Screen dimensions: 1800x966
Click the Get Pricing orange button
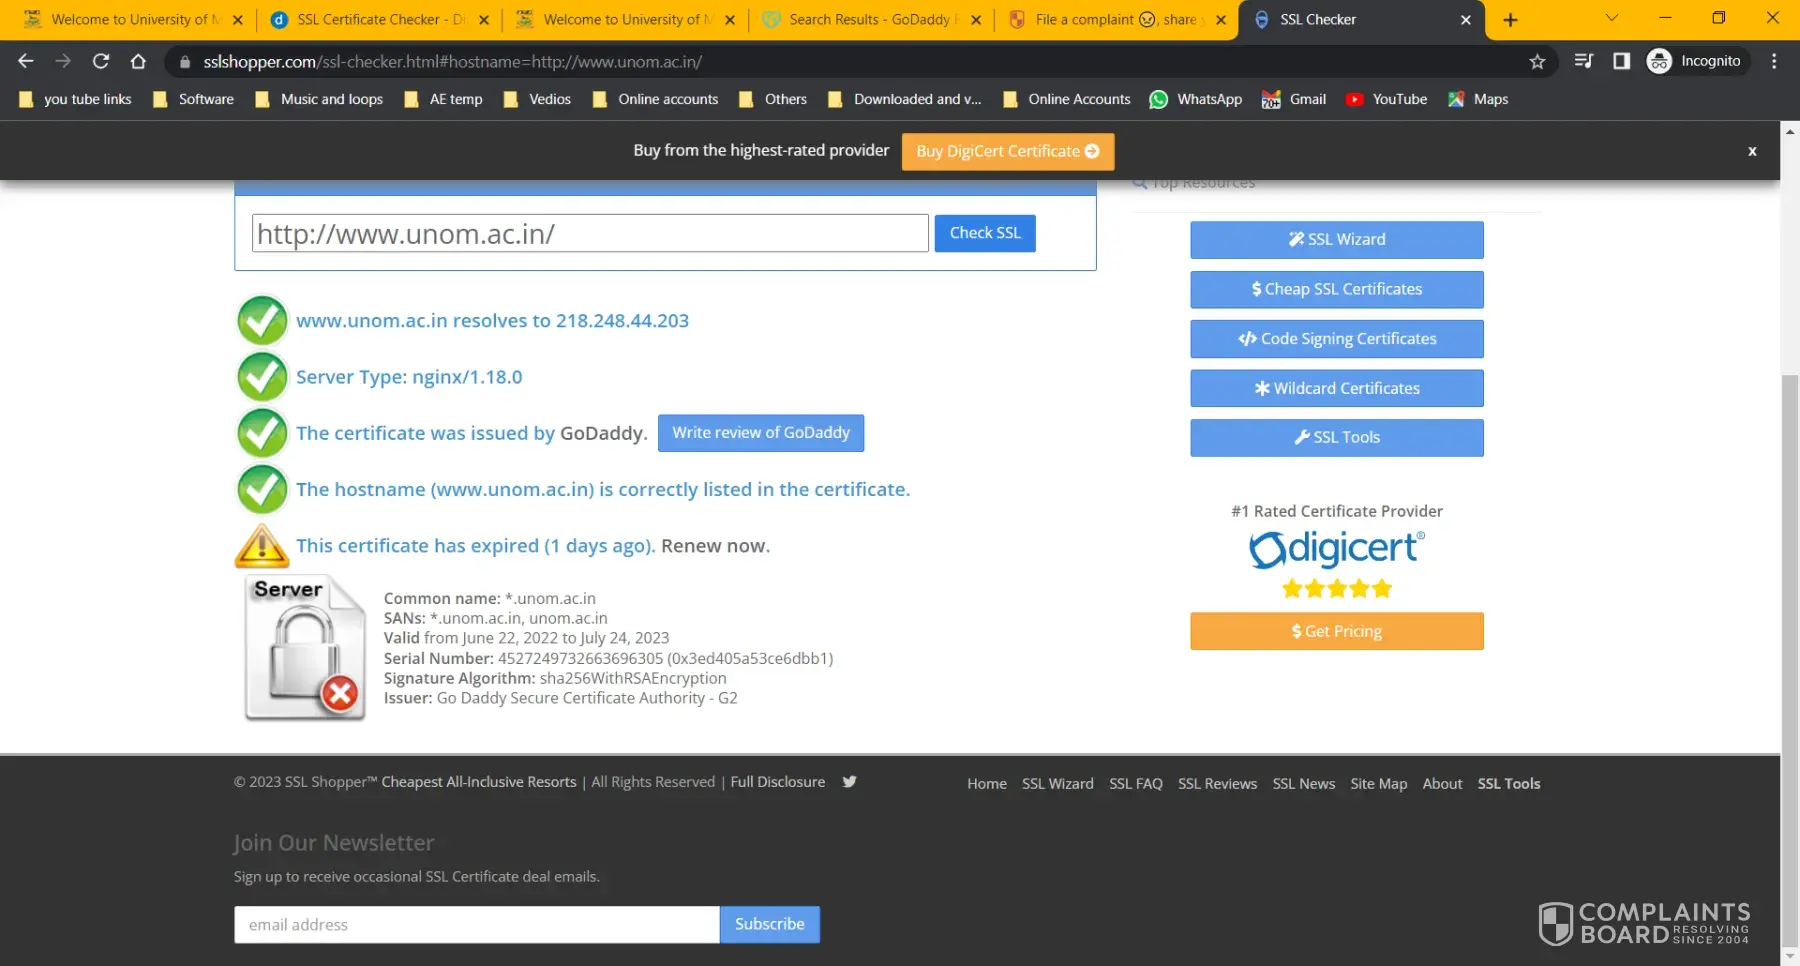click(x=1336, y=631)
